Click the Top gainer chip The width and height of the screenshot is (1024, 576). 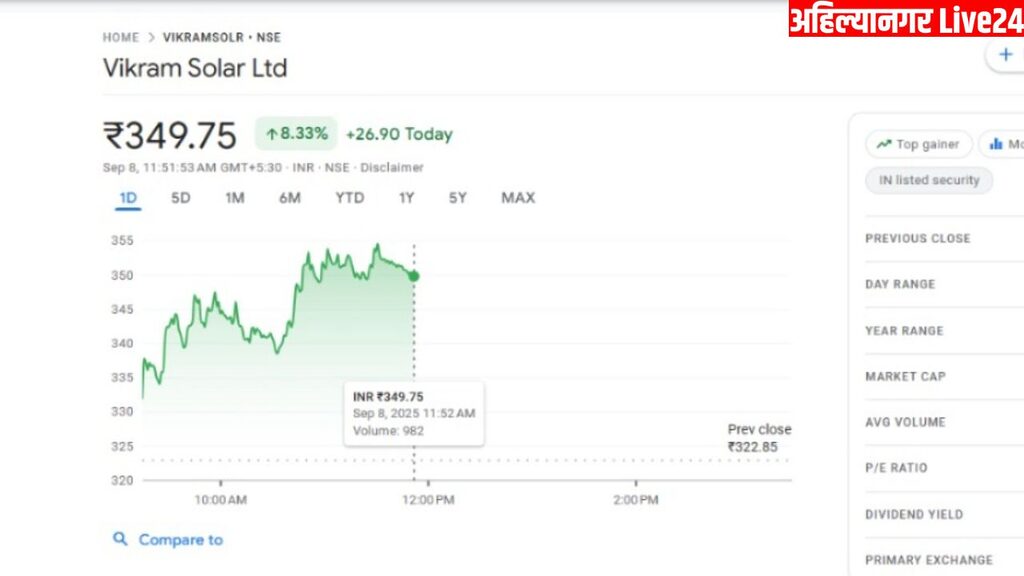point(918,145)
